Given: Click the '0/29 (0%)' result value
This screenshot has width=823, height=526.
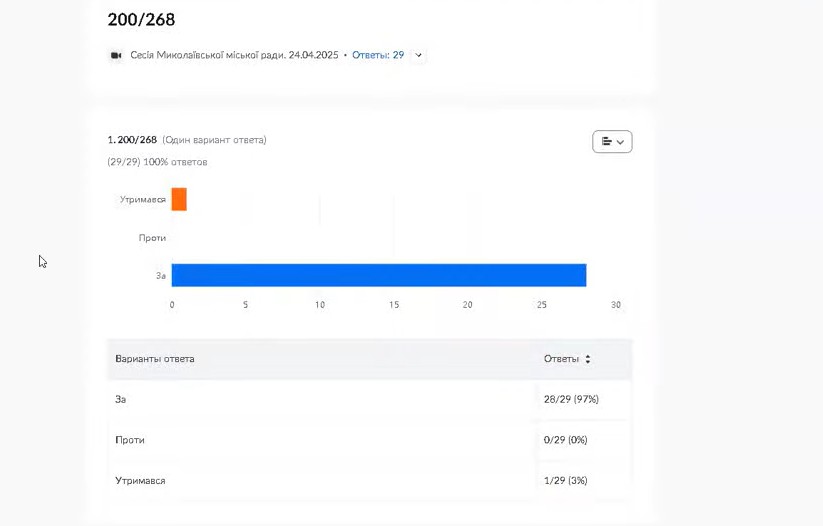Looking at the screenshot, I should coord(565,440).
